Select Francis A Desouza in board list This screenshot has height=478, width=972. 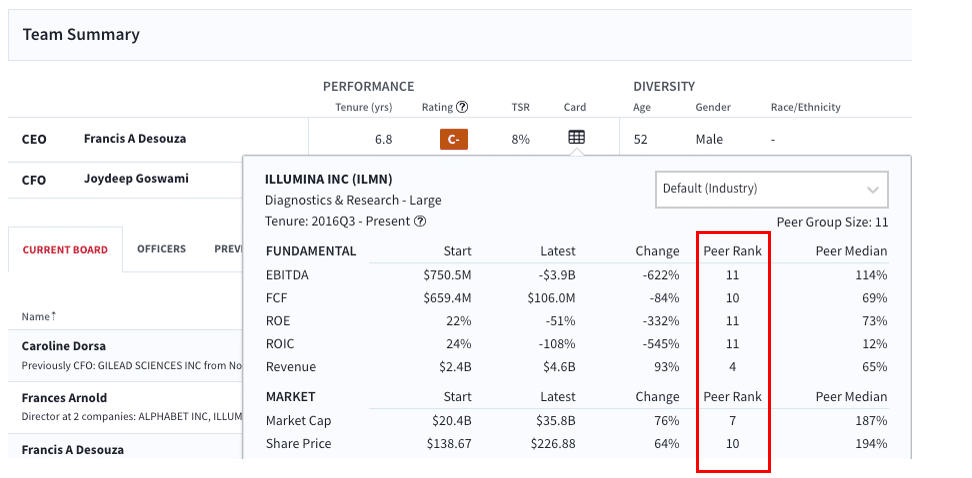[73, 449]
